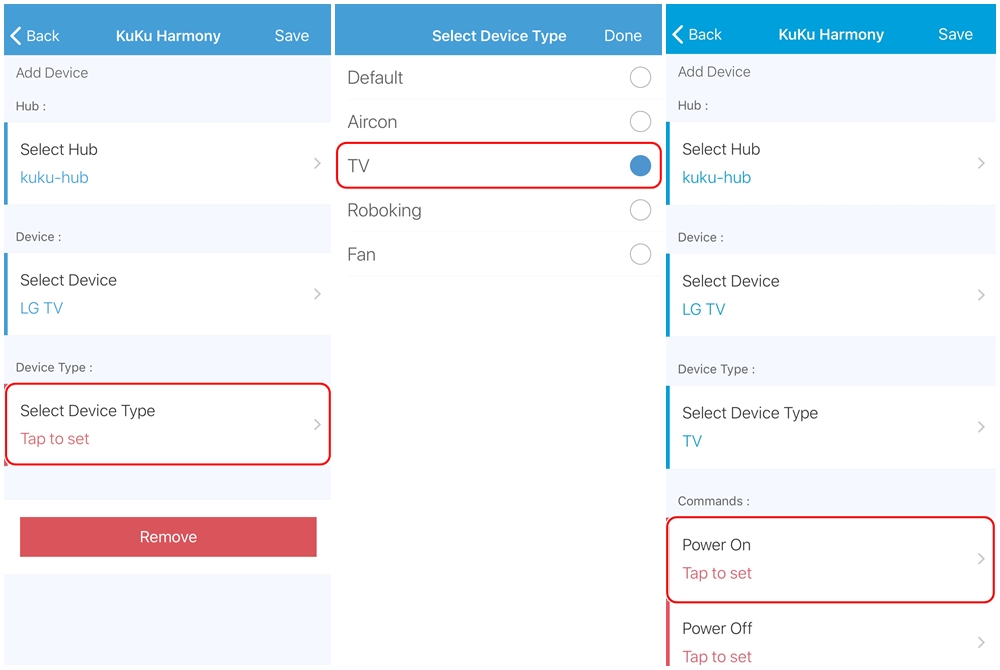Tap Done on Select Device Type screen

pyautogui.click(x=622, y=36)
